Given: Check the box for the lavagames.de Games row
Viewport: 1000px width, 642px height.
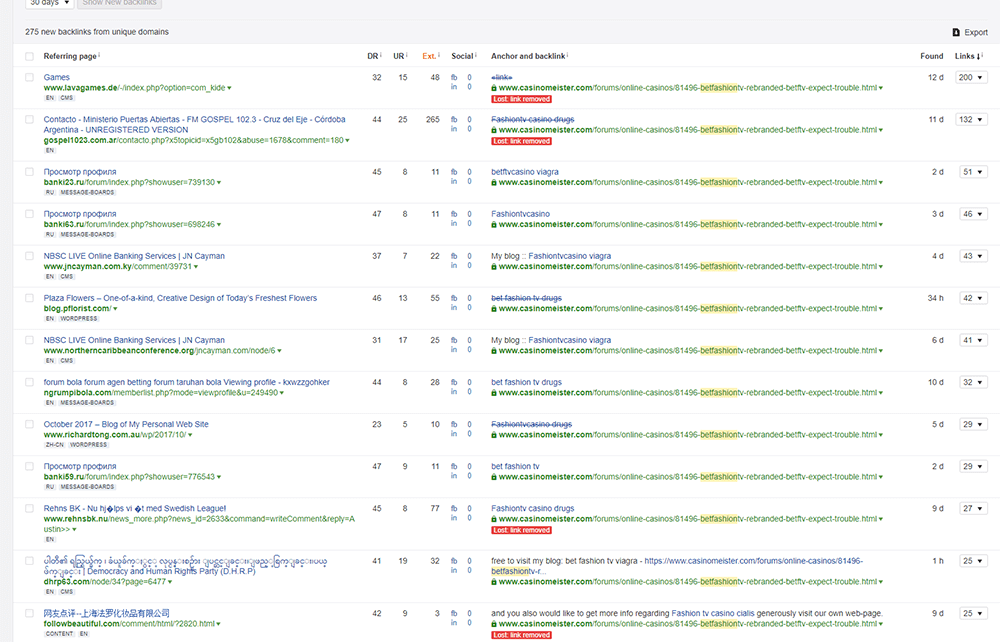Looking at the screenshot, I should pos(29,78).
